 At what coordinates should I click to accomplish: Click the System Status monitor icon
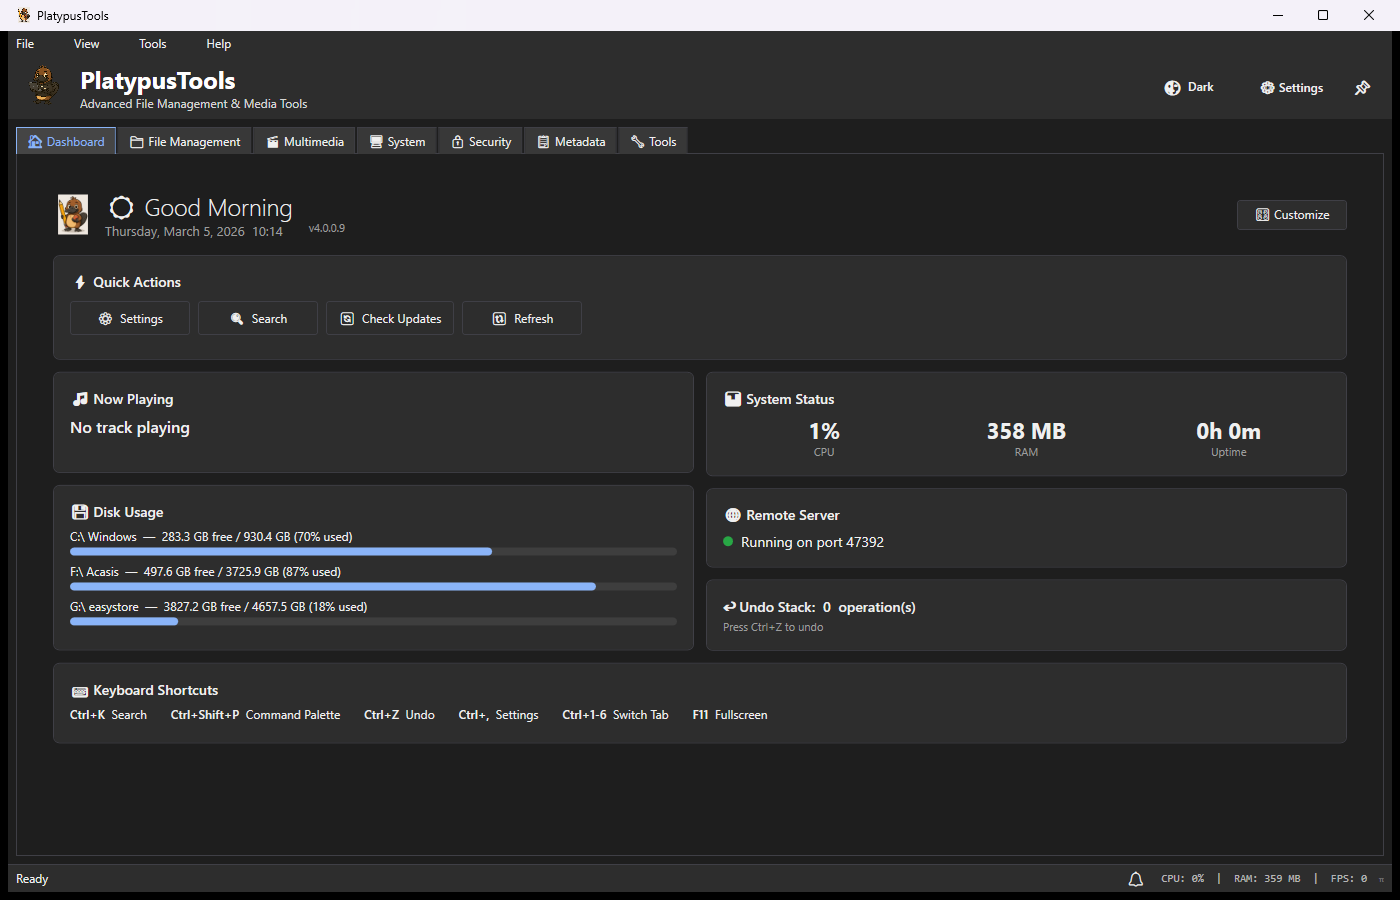click(731, 398)
